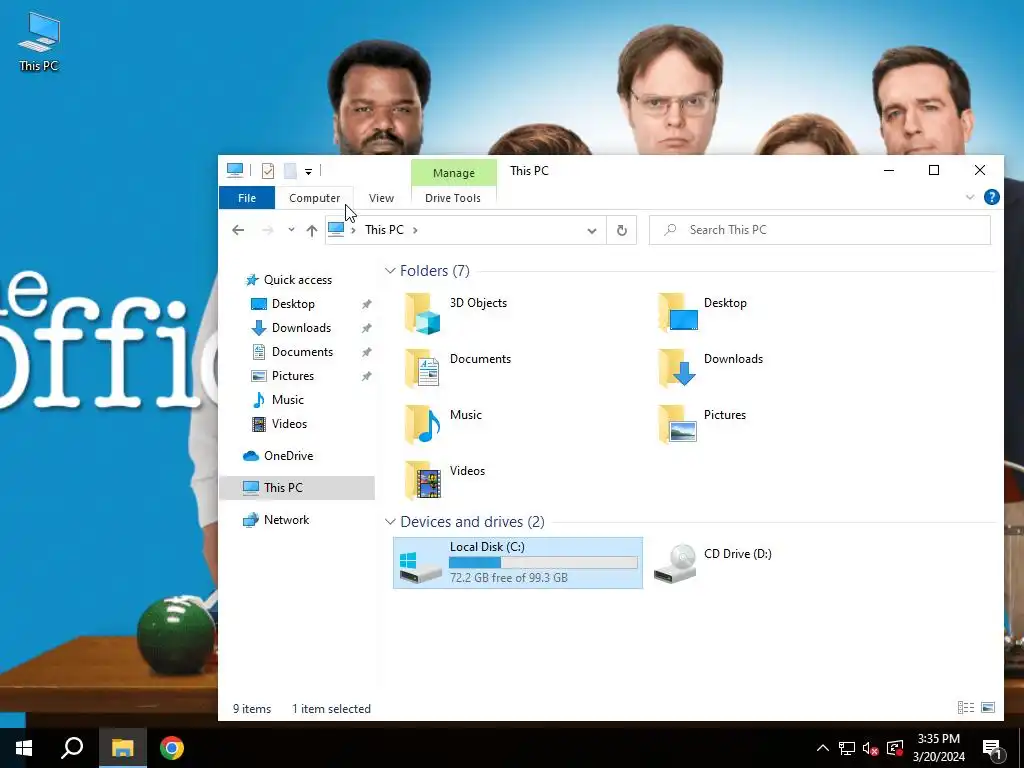Open Desktop under Quick access
Viewport: 1024px width, 768px height.
pos(293,304)
